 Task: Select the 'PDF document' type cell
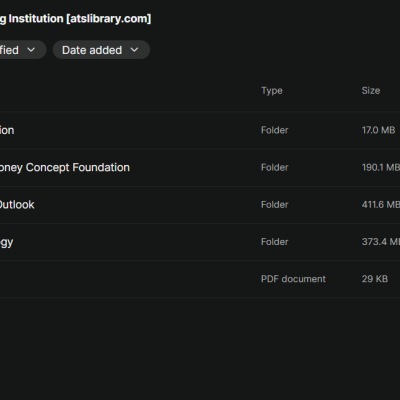point(293,279)
